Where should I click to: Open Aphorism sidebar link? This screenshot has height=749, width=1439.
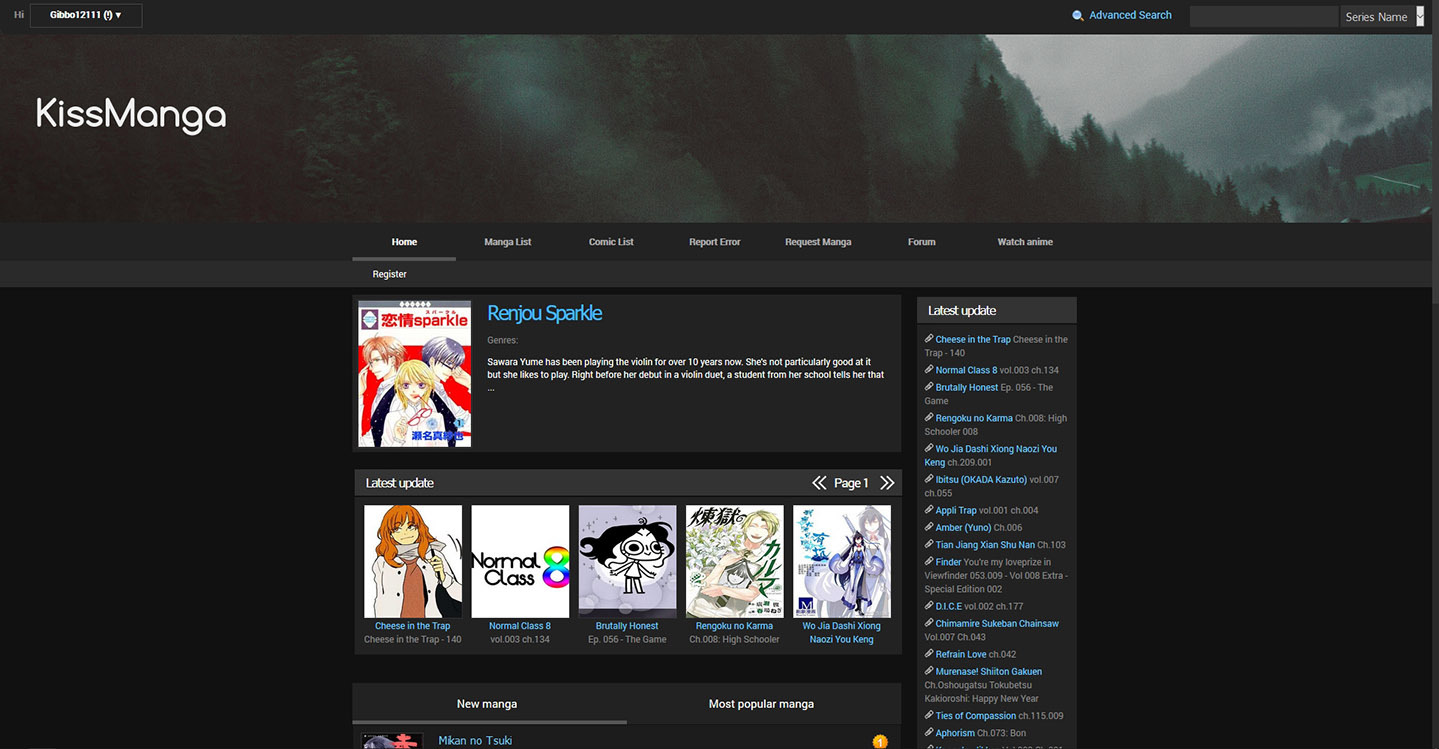(x=955, y=733)
